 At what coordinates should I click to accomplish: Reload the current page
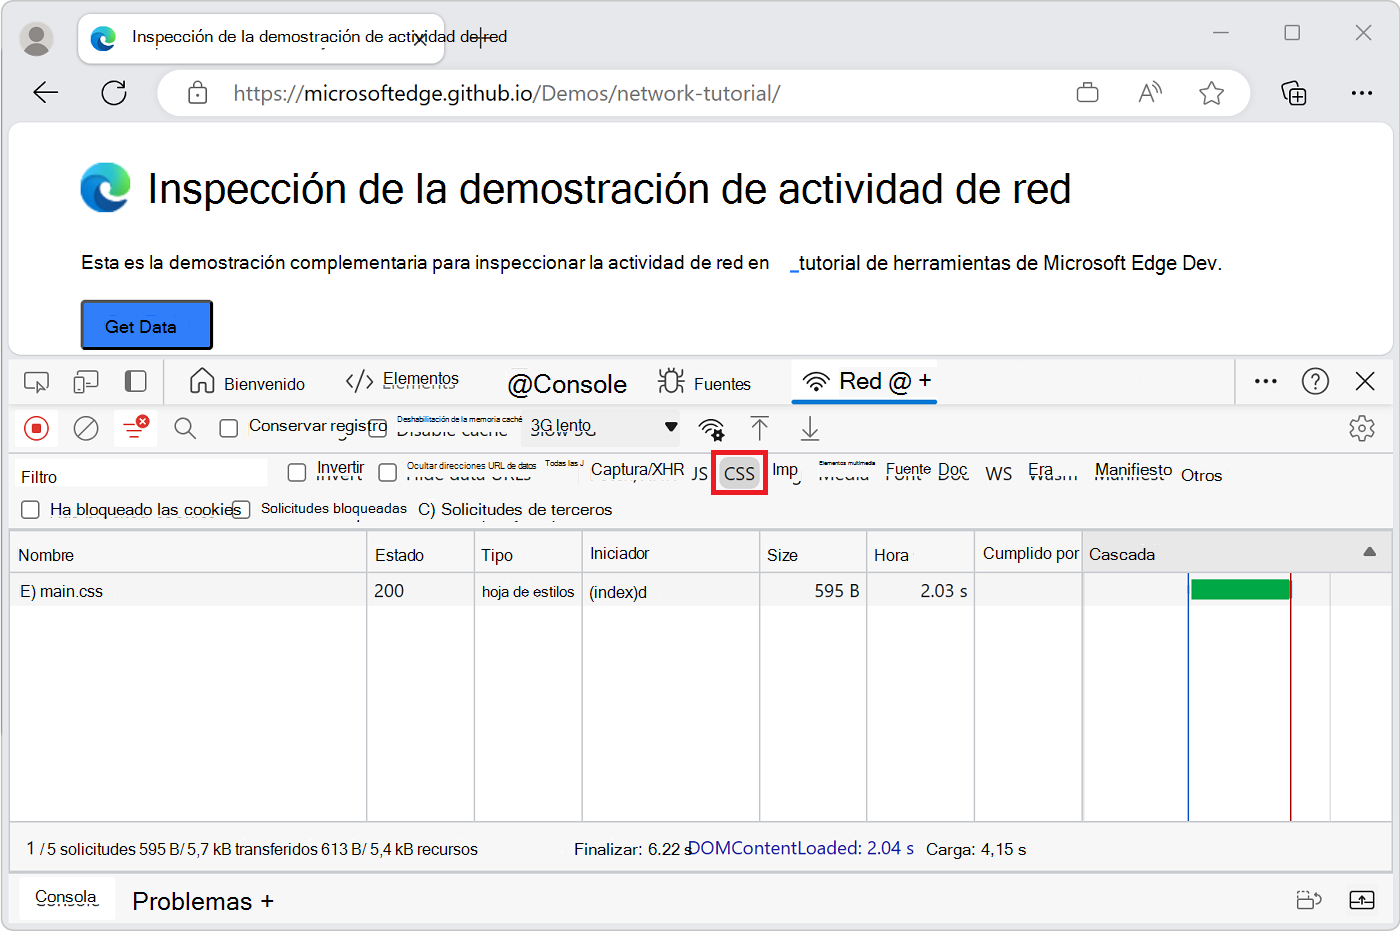(113, 92)
